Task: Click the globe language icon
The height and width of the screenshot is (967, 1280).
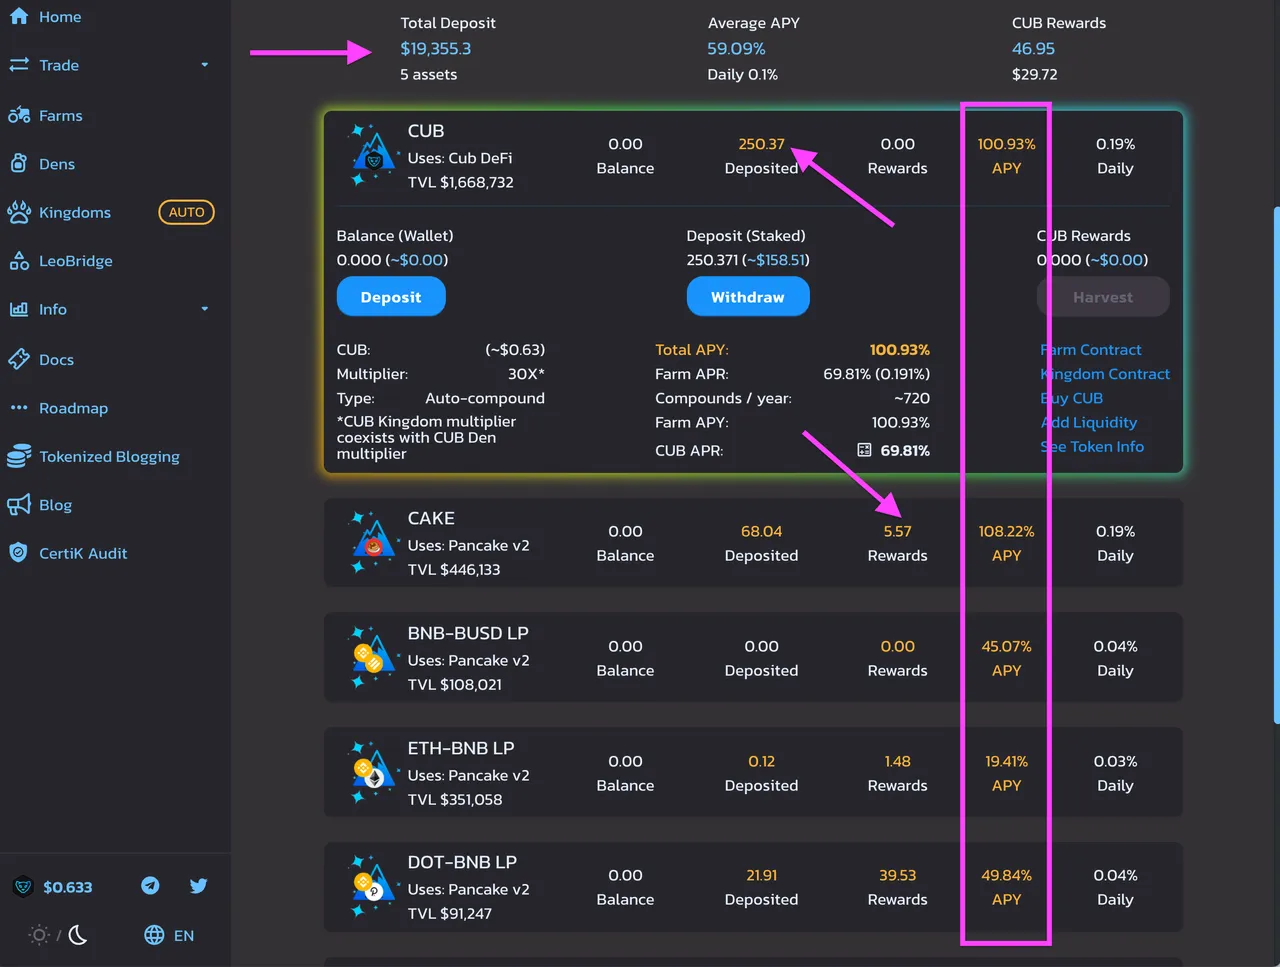Action: pos(154,935)
